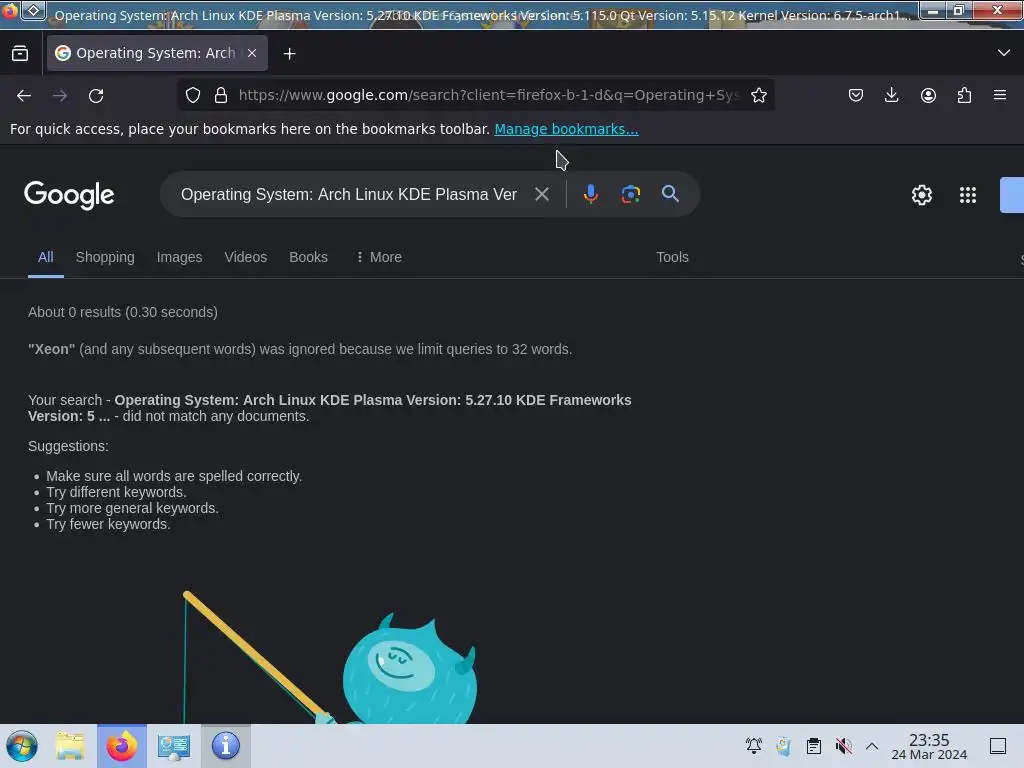
Task: Switch to Videos results tab
Action: [246, 257]
